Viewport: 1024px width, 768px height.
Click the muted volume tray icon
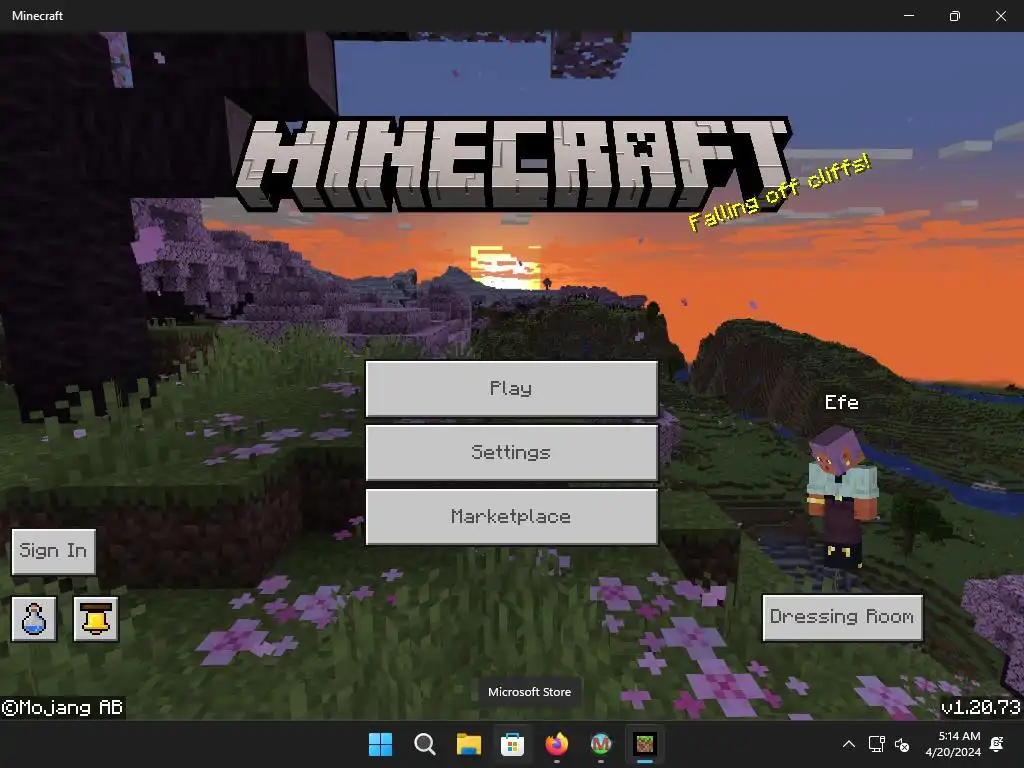coord(902,744)
